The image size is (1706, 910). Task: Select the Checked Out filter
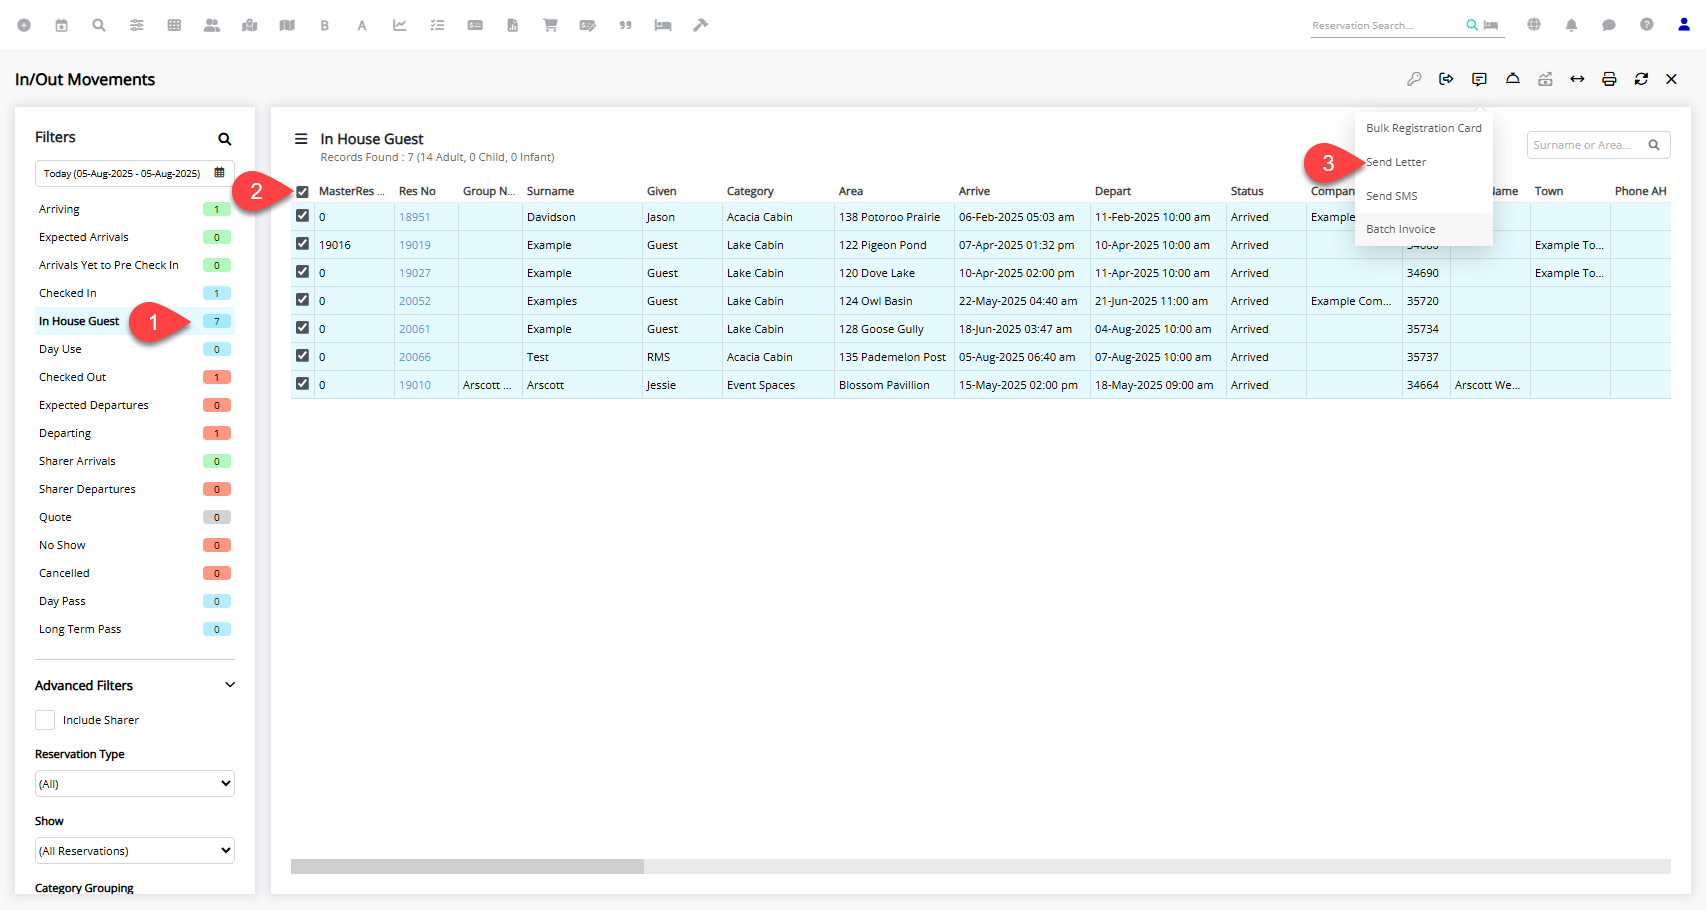pyautogui.click(x=135, y=377)
